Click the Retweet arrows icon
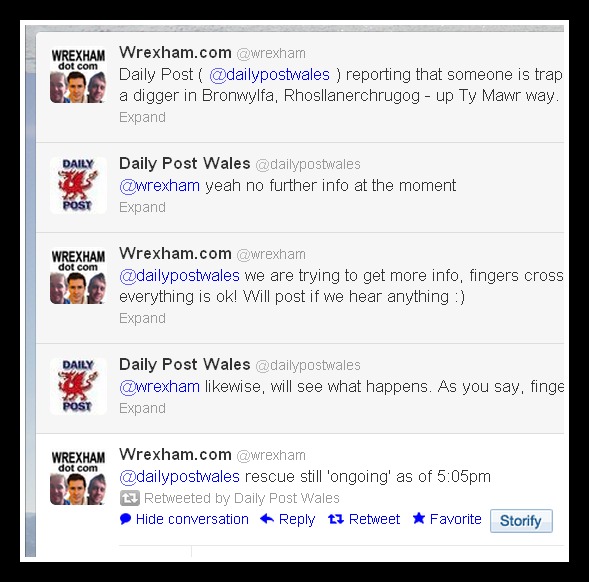 336,519
